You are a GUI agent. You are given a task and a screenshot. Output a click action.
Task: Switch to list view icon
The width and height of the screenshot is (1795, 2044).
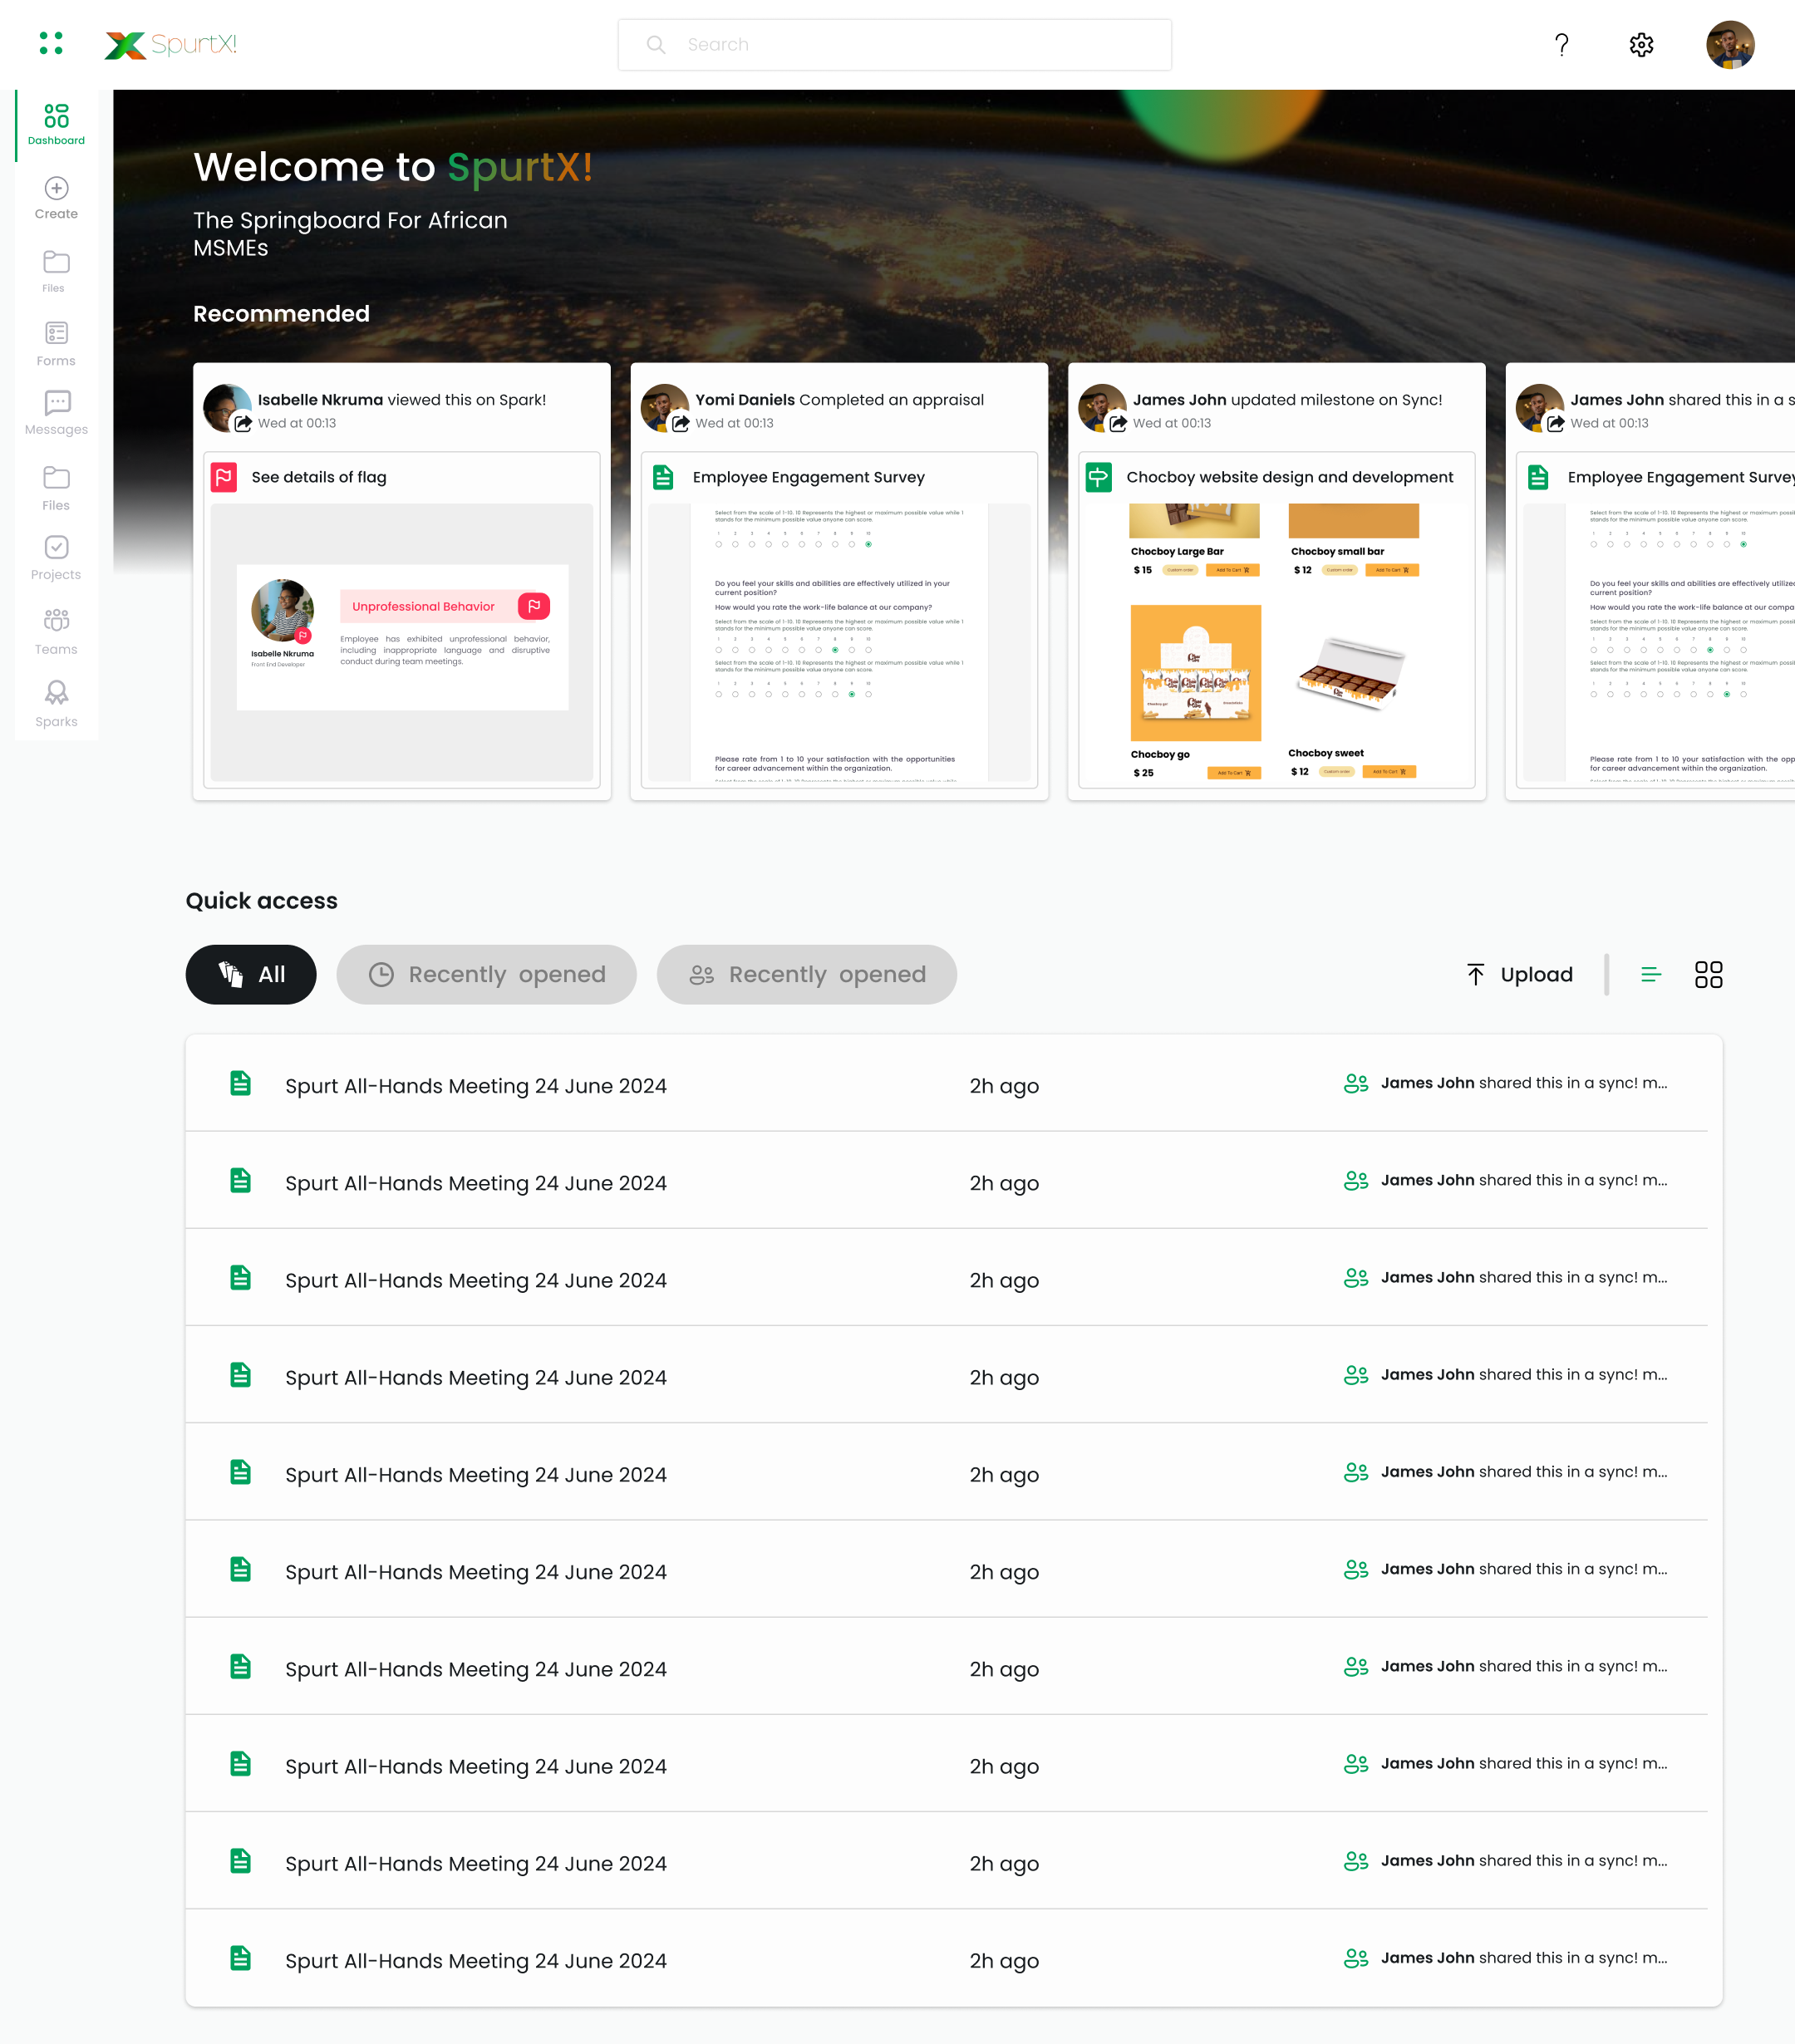coord(1651,974)
